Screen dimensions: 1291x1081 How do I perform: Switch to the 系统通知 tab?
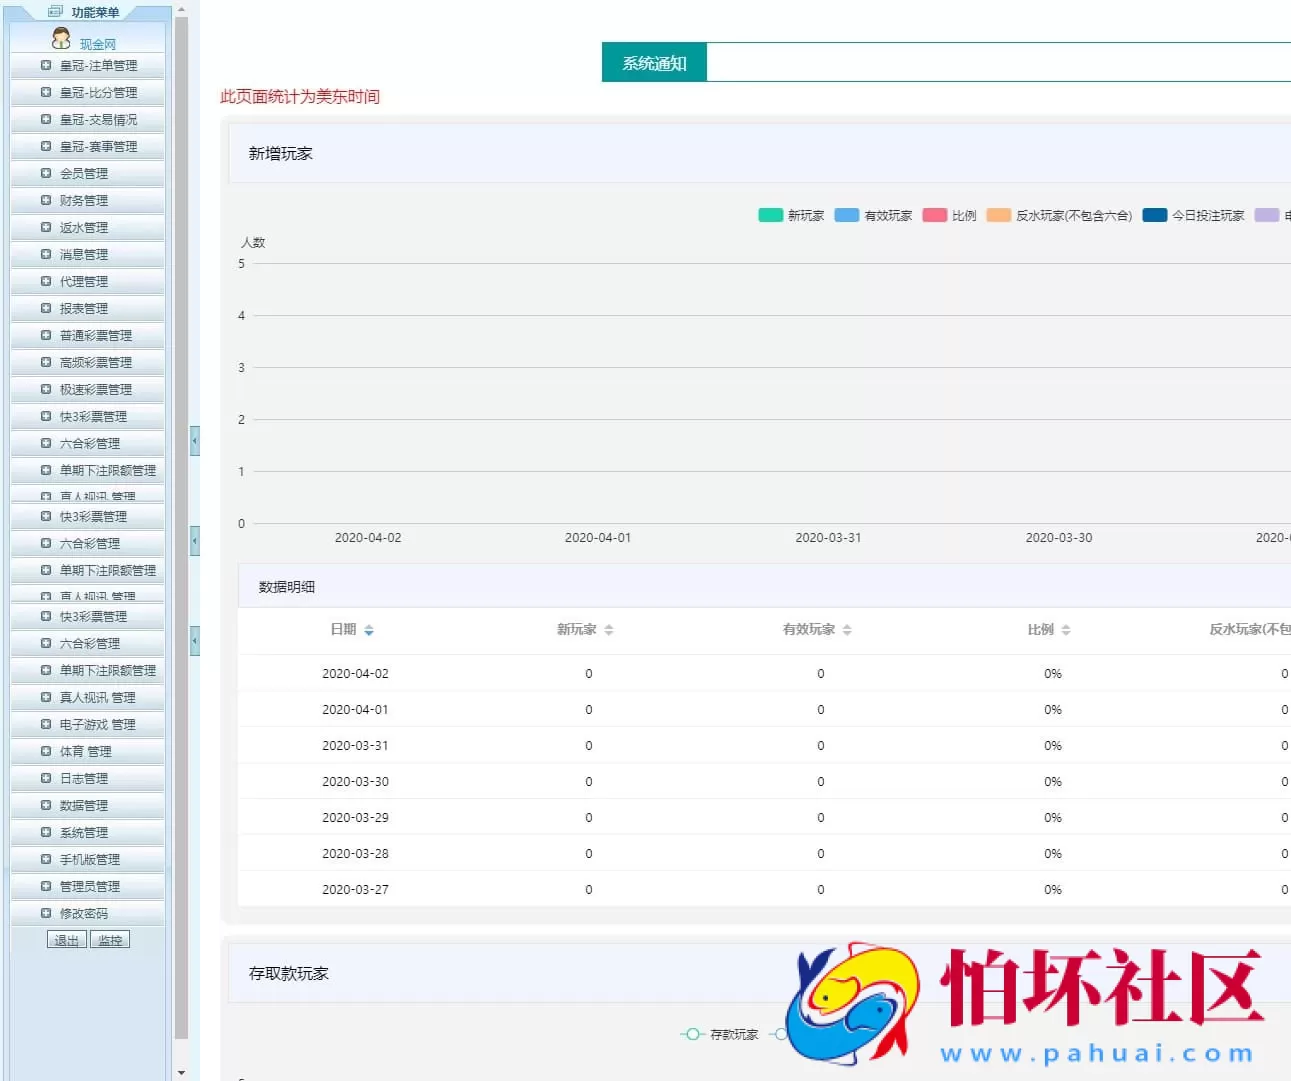[654, 61]
